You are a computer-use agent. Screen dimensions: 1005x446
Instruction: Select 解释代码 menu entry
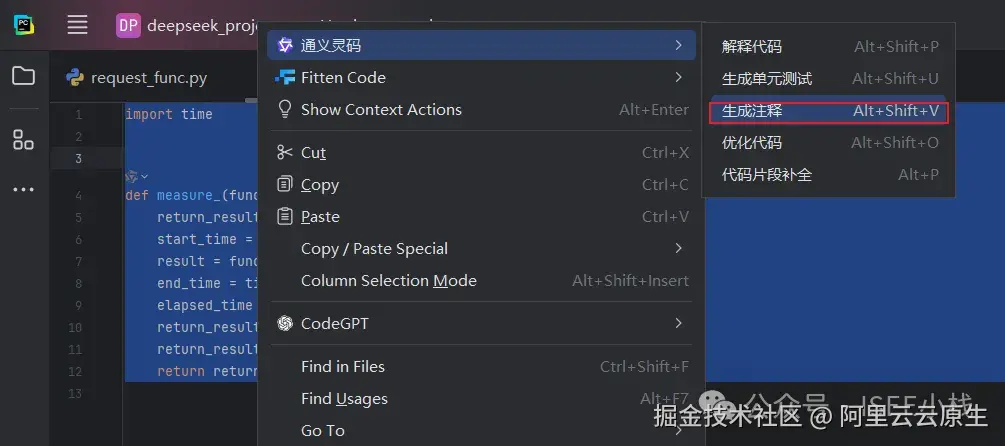tap(752, 46)
